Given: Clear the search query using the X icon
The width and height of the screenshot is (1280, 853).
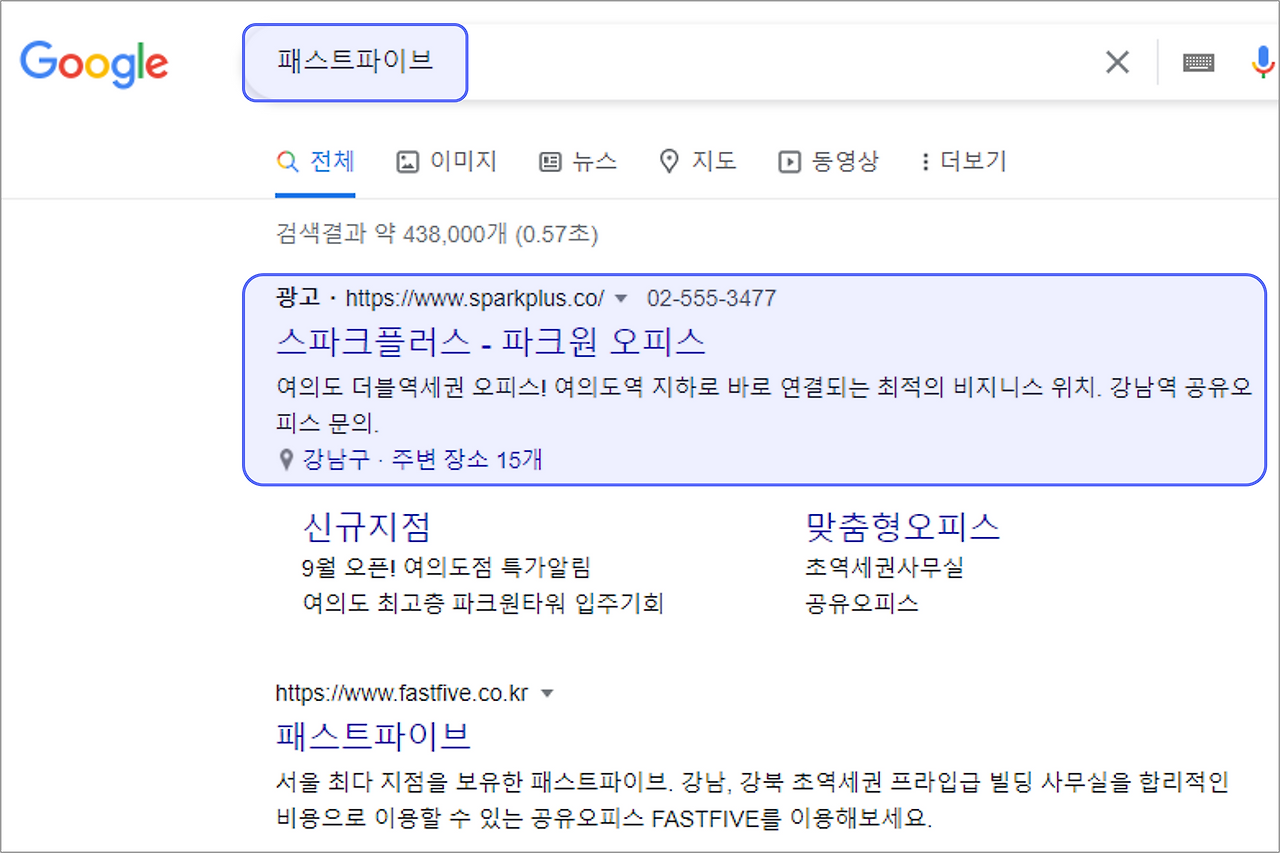Looking at the screenshot, I should (x=1117, y=61).
